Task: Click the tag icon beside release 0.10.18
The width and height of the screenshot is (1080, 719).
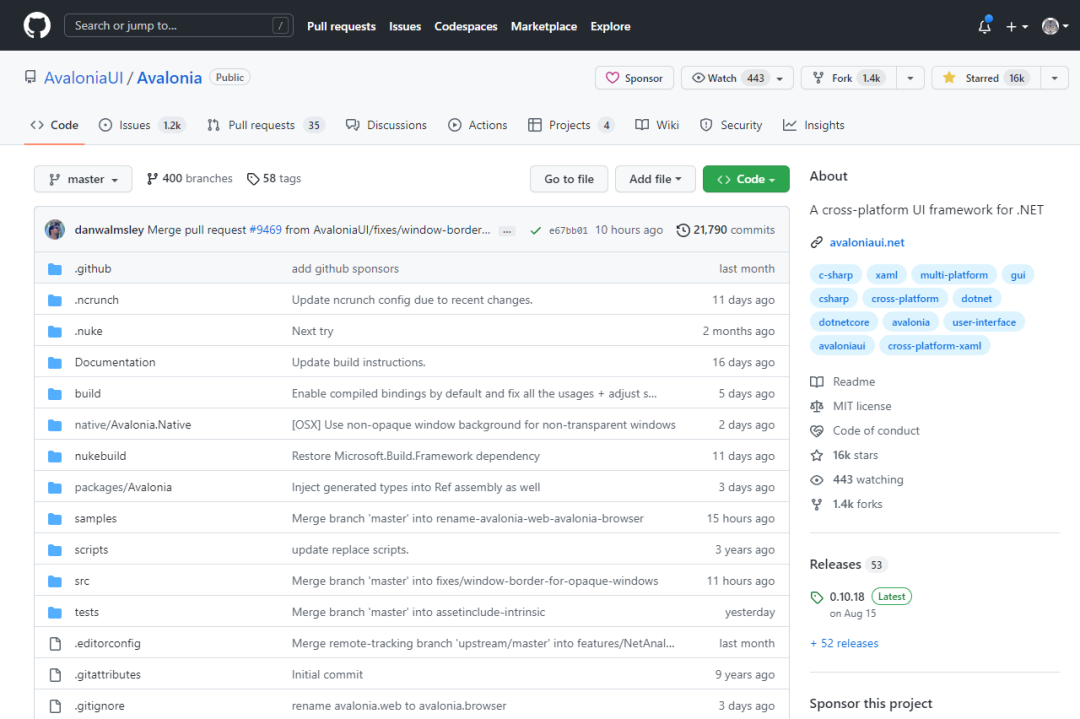Action: (816, 596)
